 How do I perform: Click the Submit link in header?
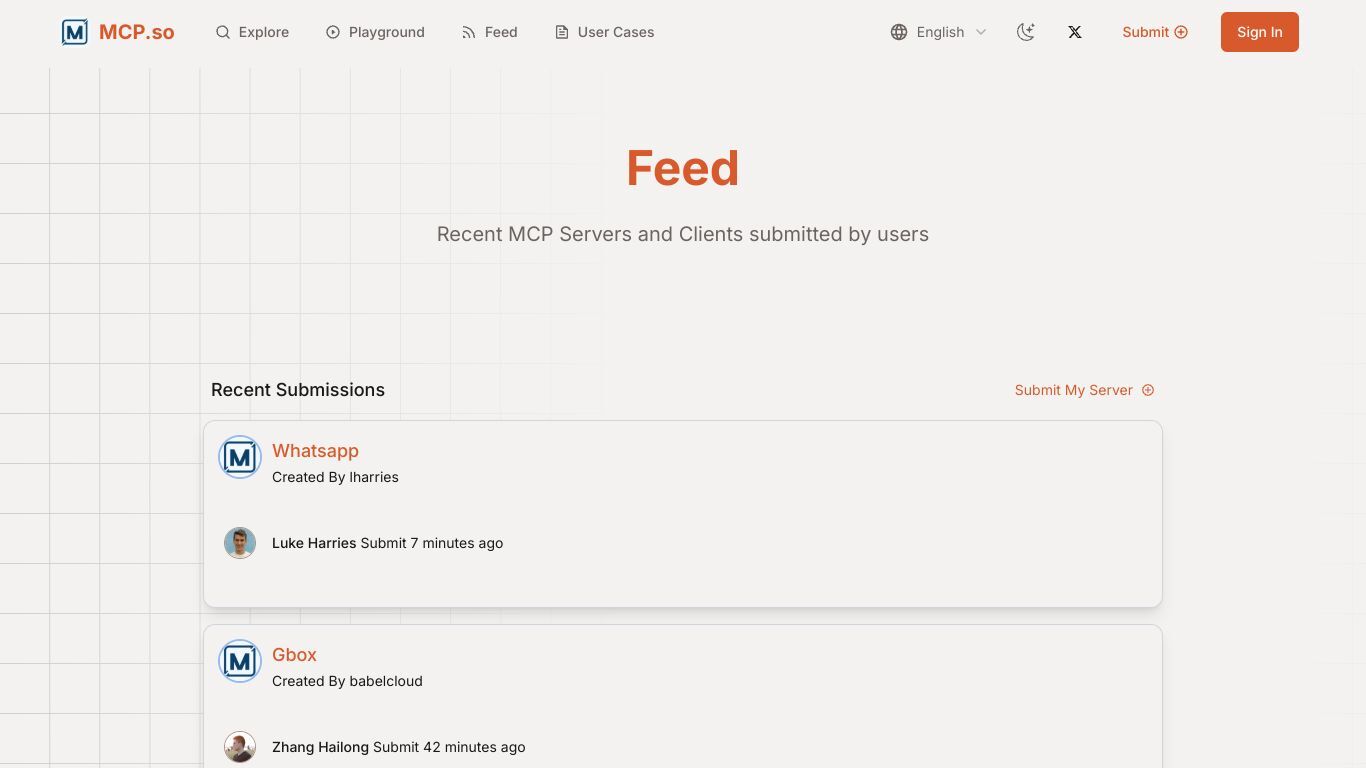tap(1155, 32)
